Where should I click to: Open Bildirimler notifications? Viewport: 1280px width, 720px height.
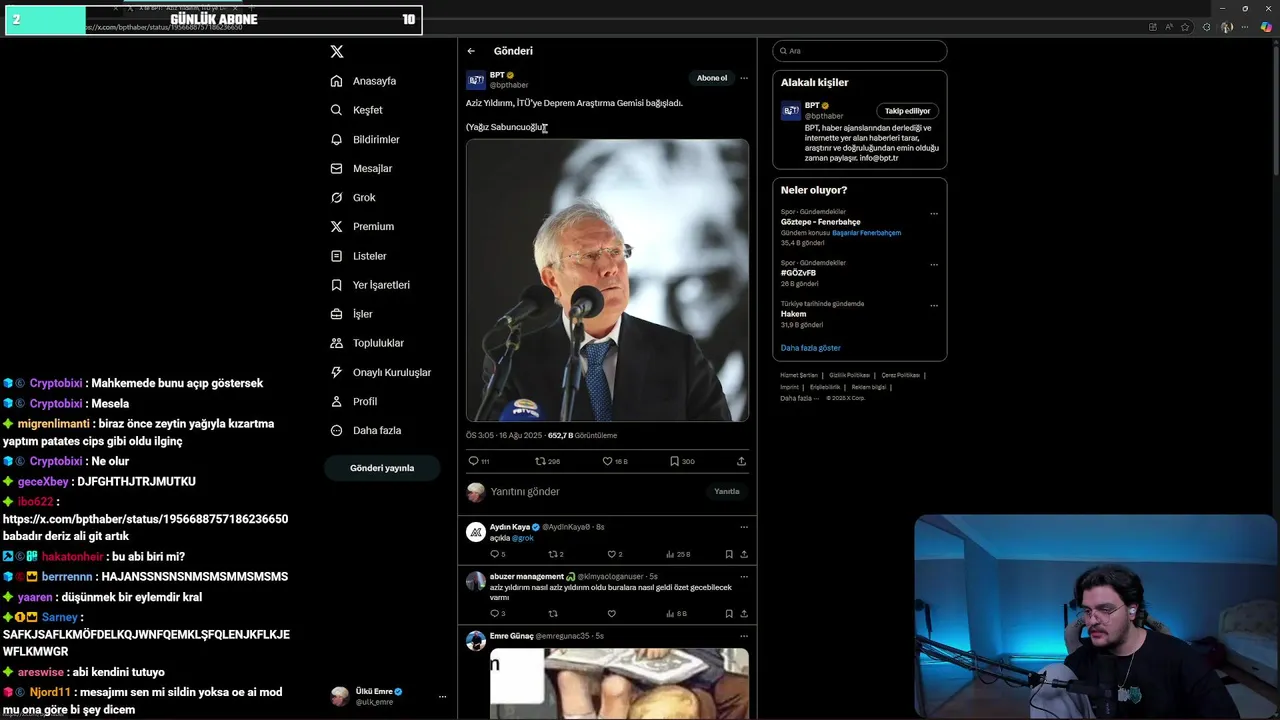click(365, 139)
